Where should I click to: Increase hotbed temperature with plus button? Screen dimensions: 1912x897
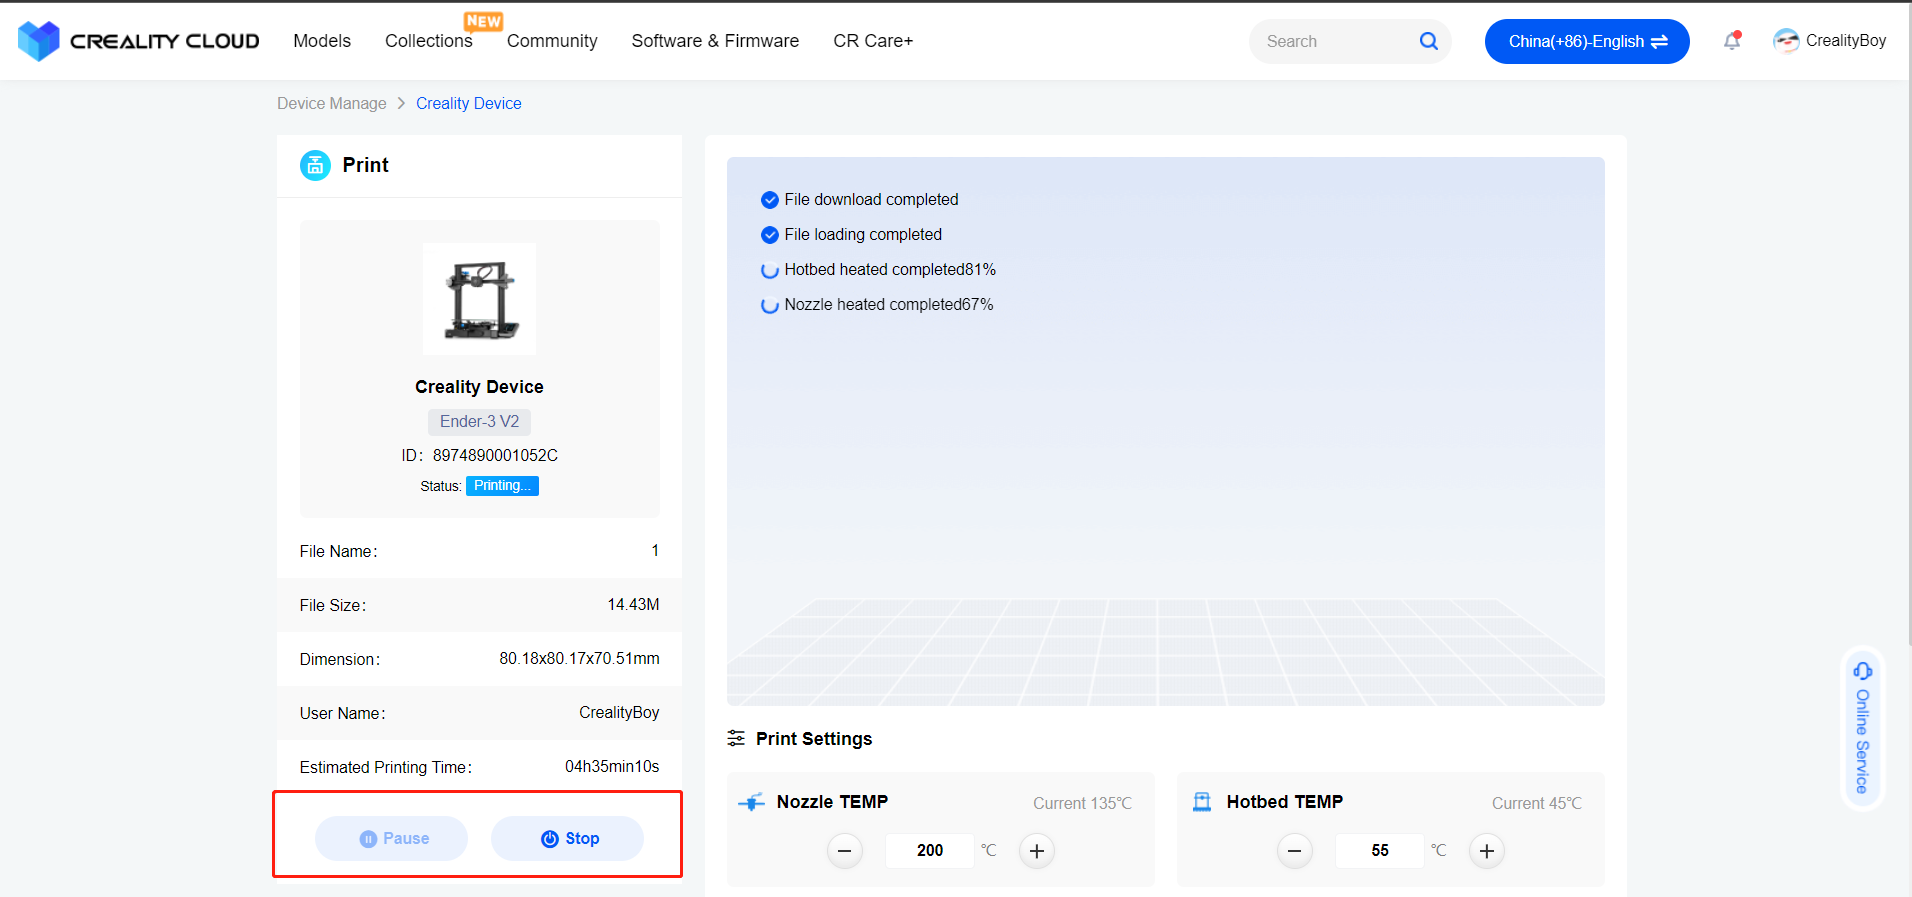pos(1487,851)
